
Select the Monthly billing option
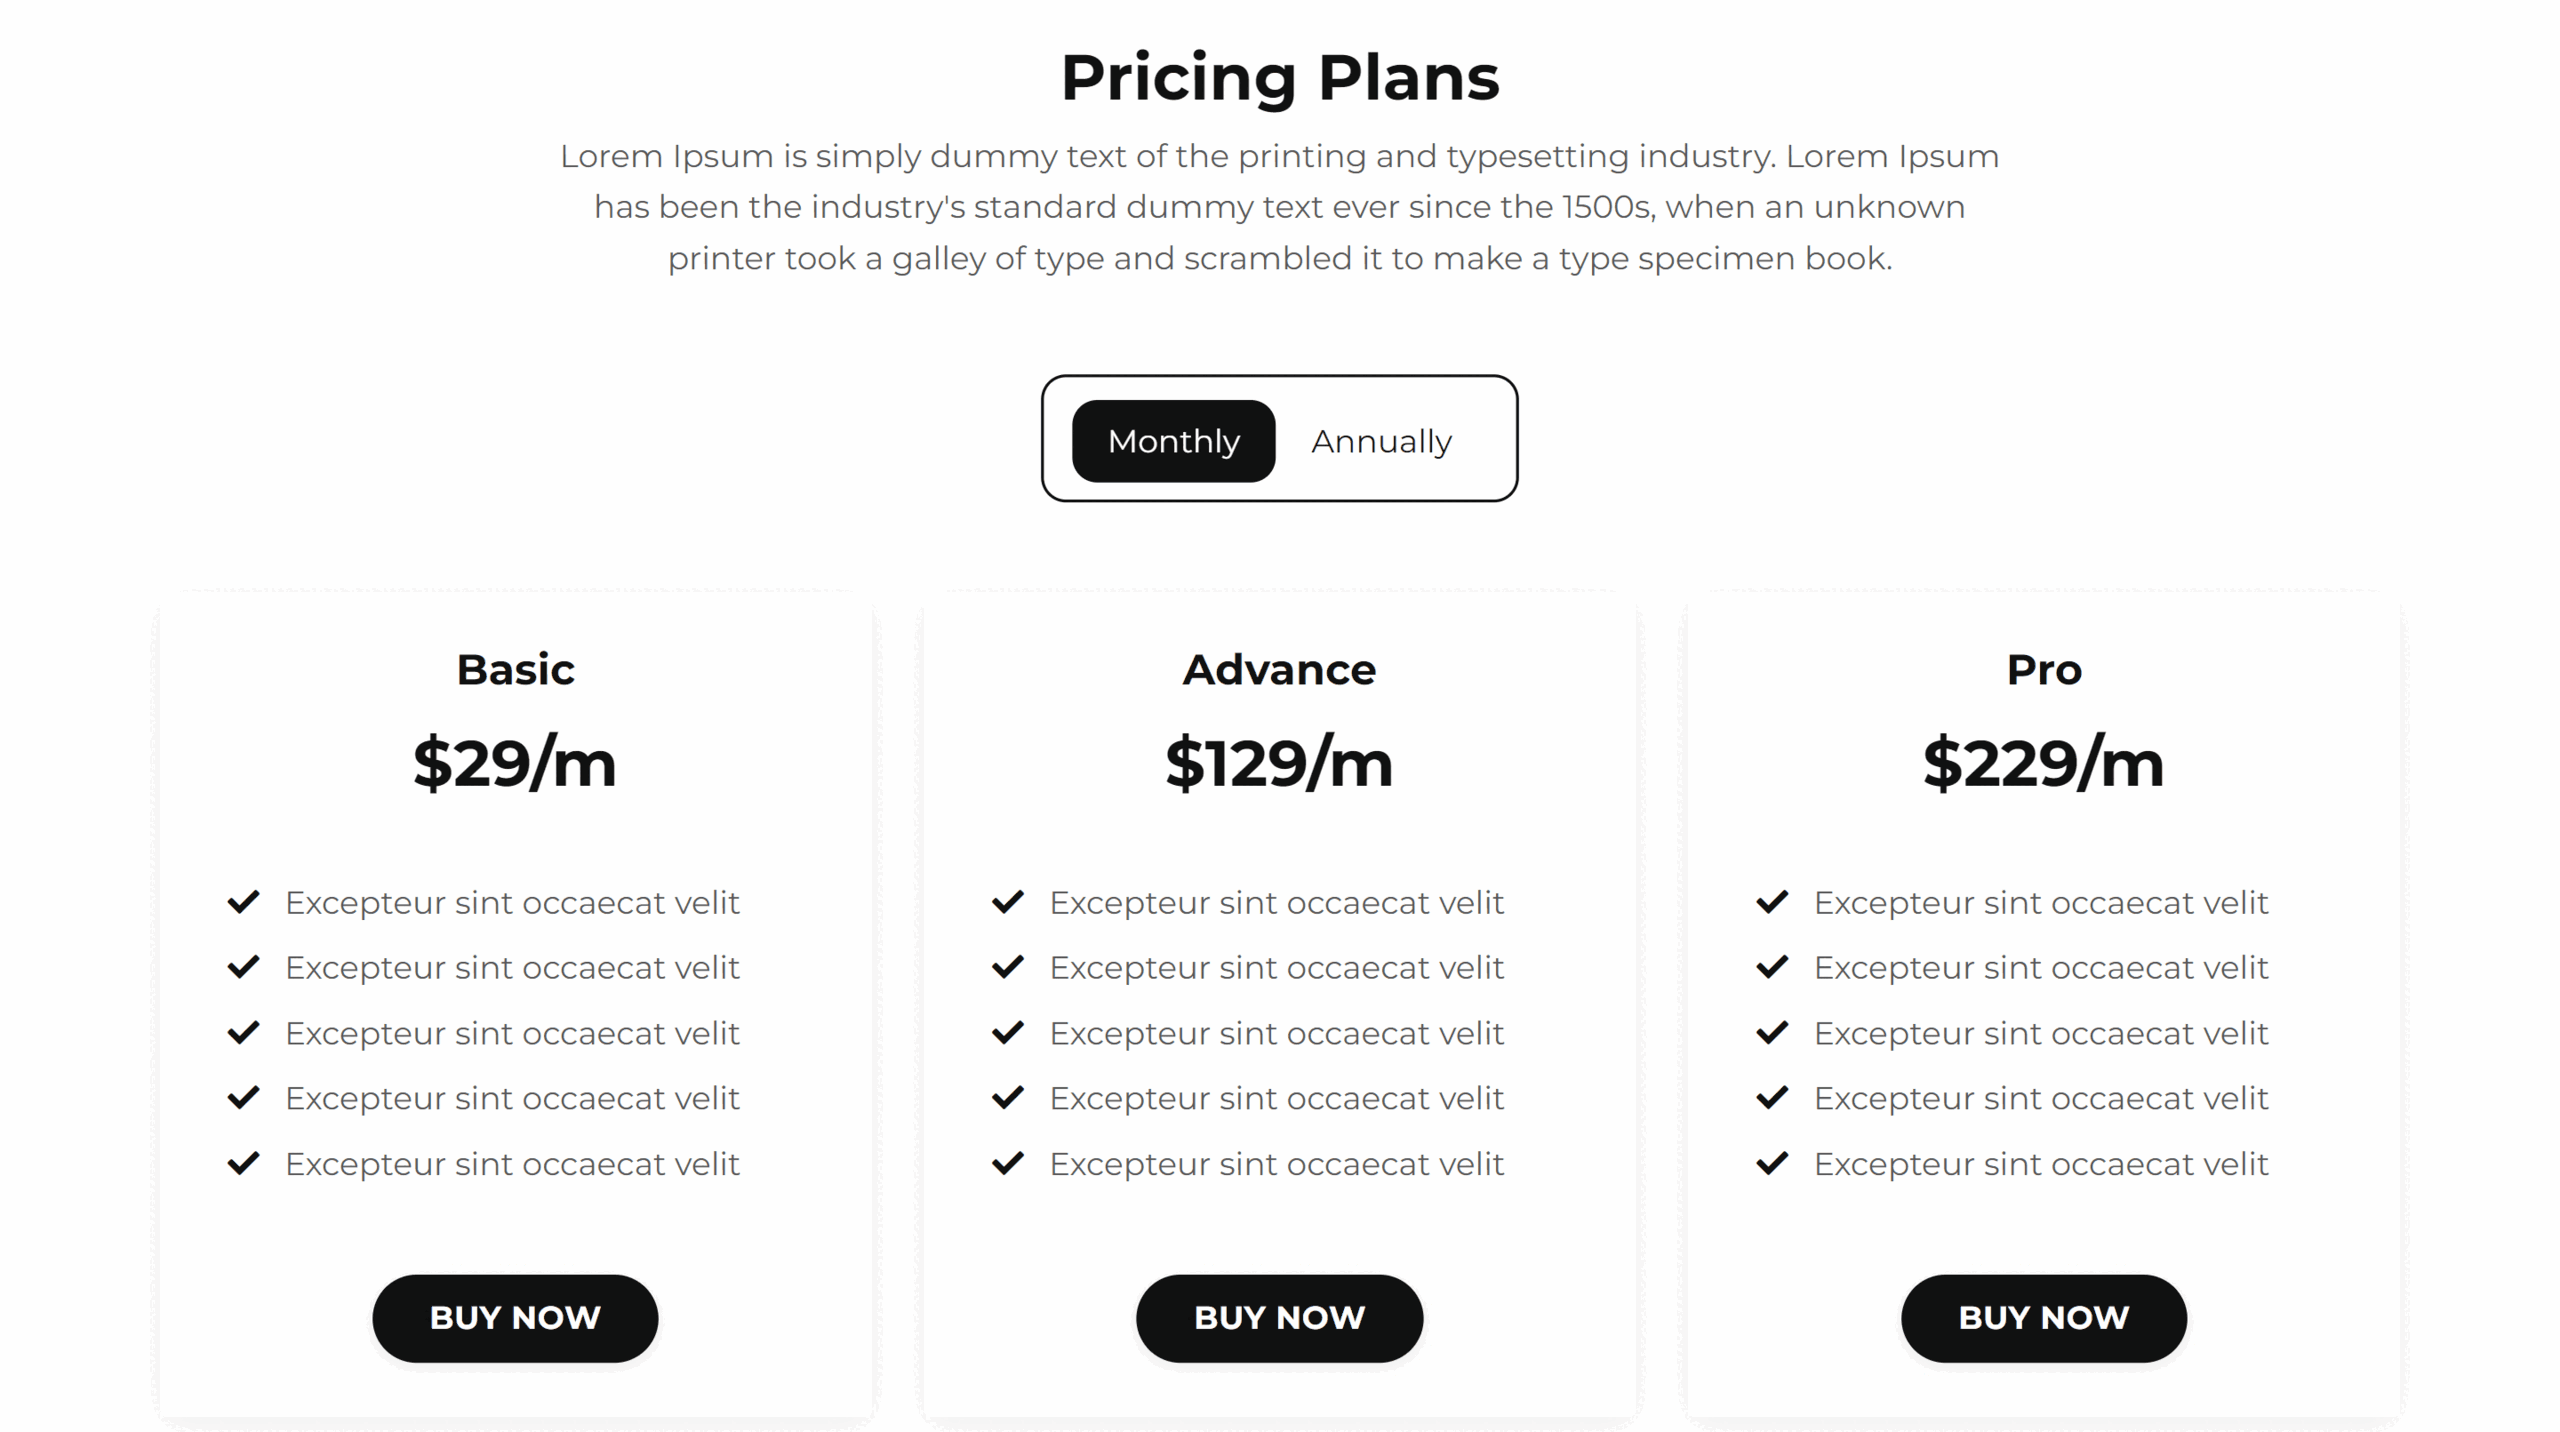point(1173,441)
